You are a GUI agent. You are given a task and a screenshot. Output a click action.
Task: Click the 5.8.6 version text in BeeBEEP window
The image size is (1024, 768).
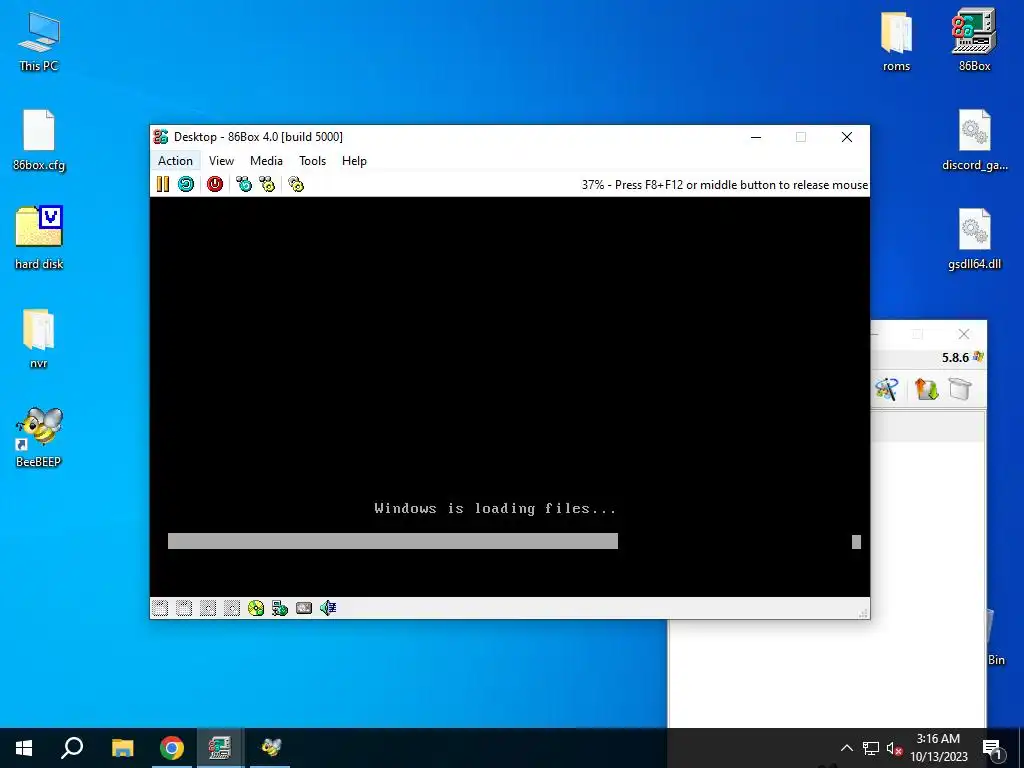955,357
